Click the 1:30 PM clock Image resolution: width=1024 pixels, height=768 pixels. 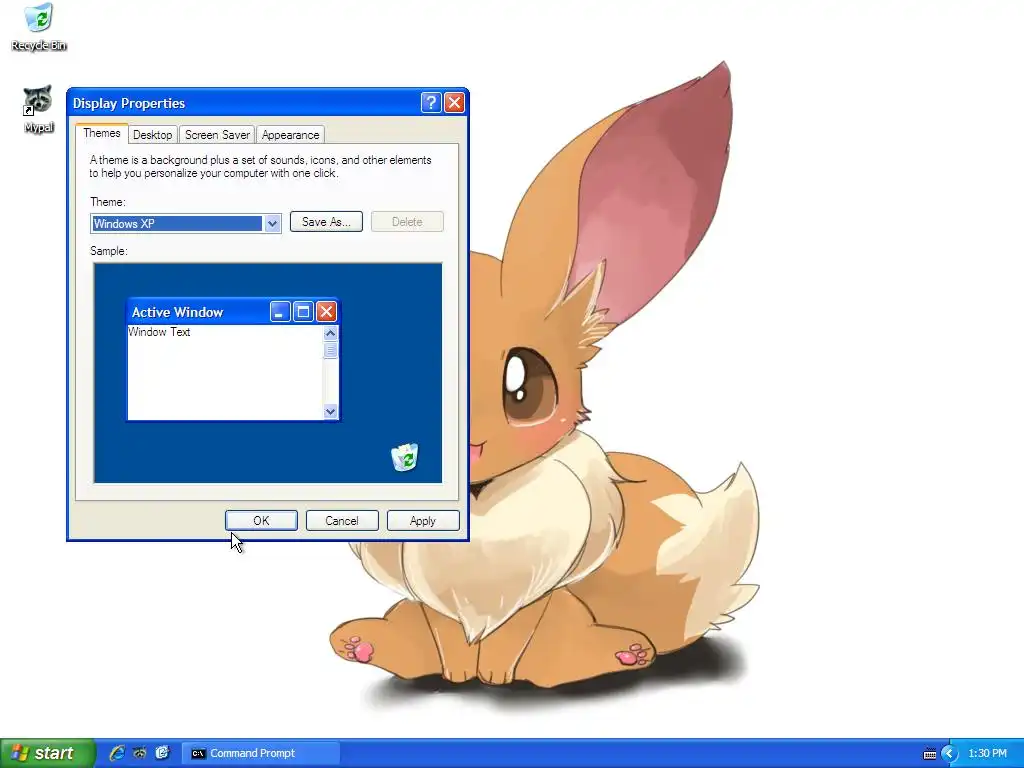click(987, 753)
